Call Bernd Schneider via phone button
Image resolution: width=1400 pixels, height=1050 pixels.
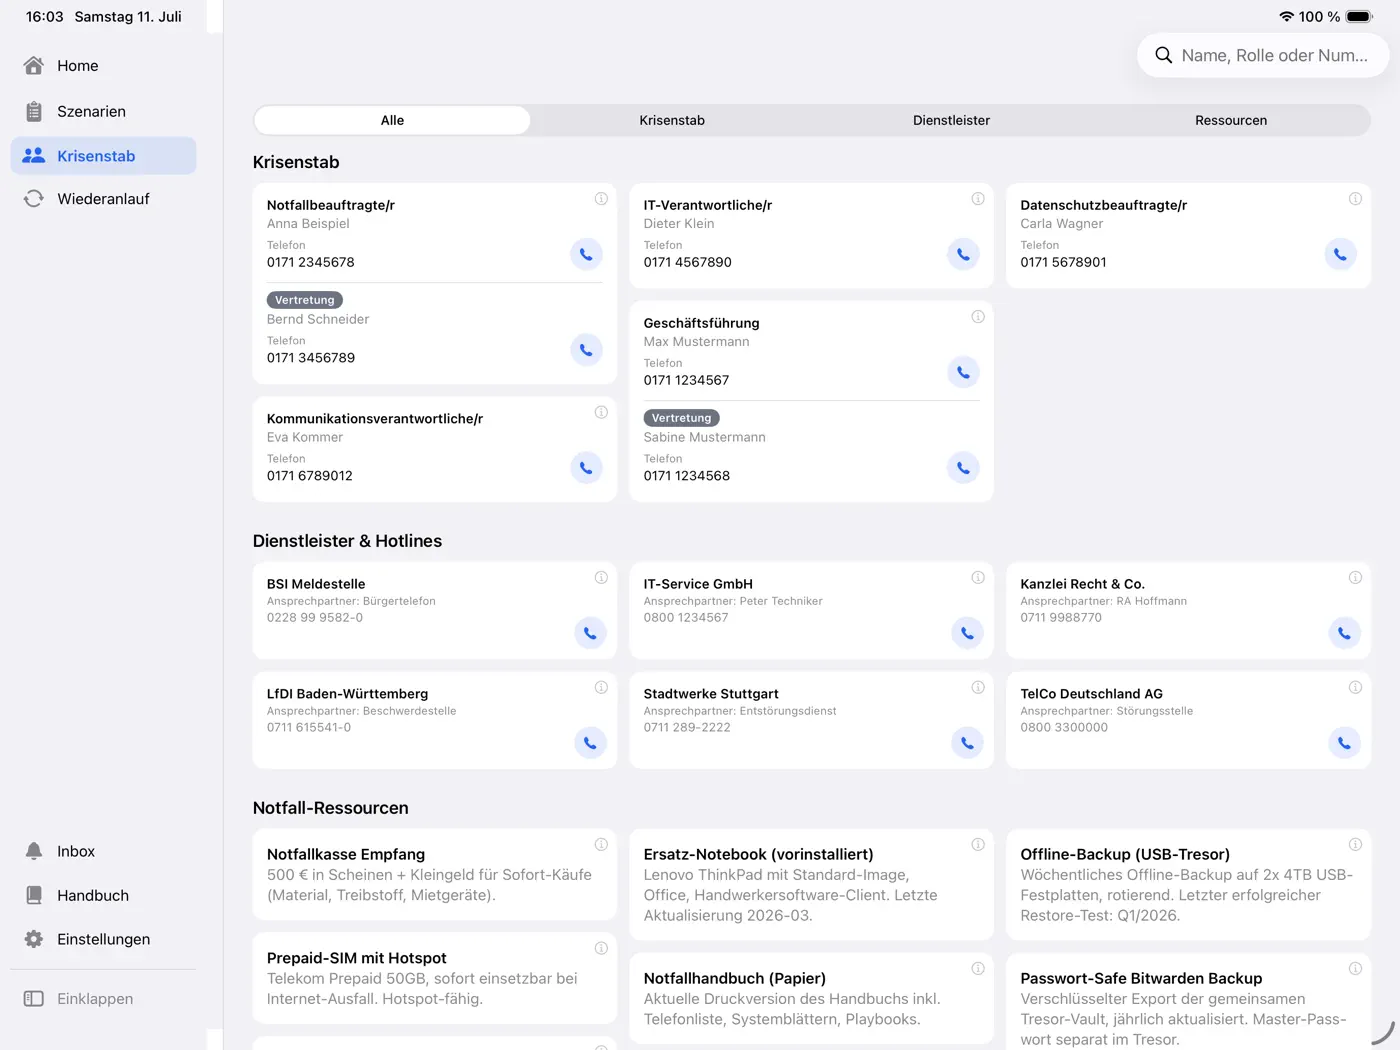pos(586,350)
